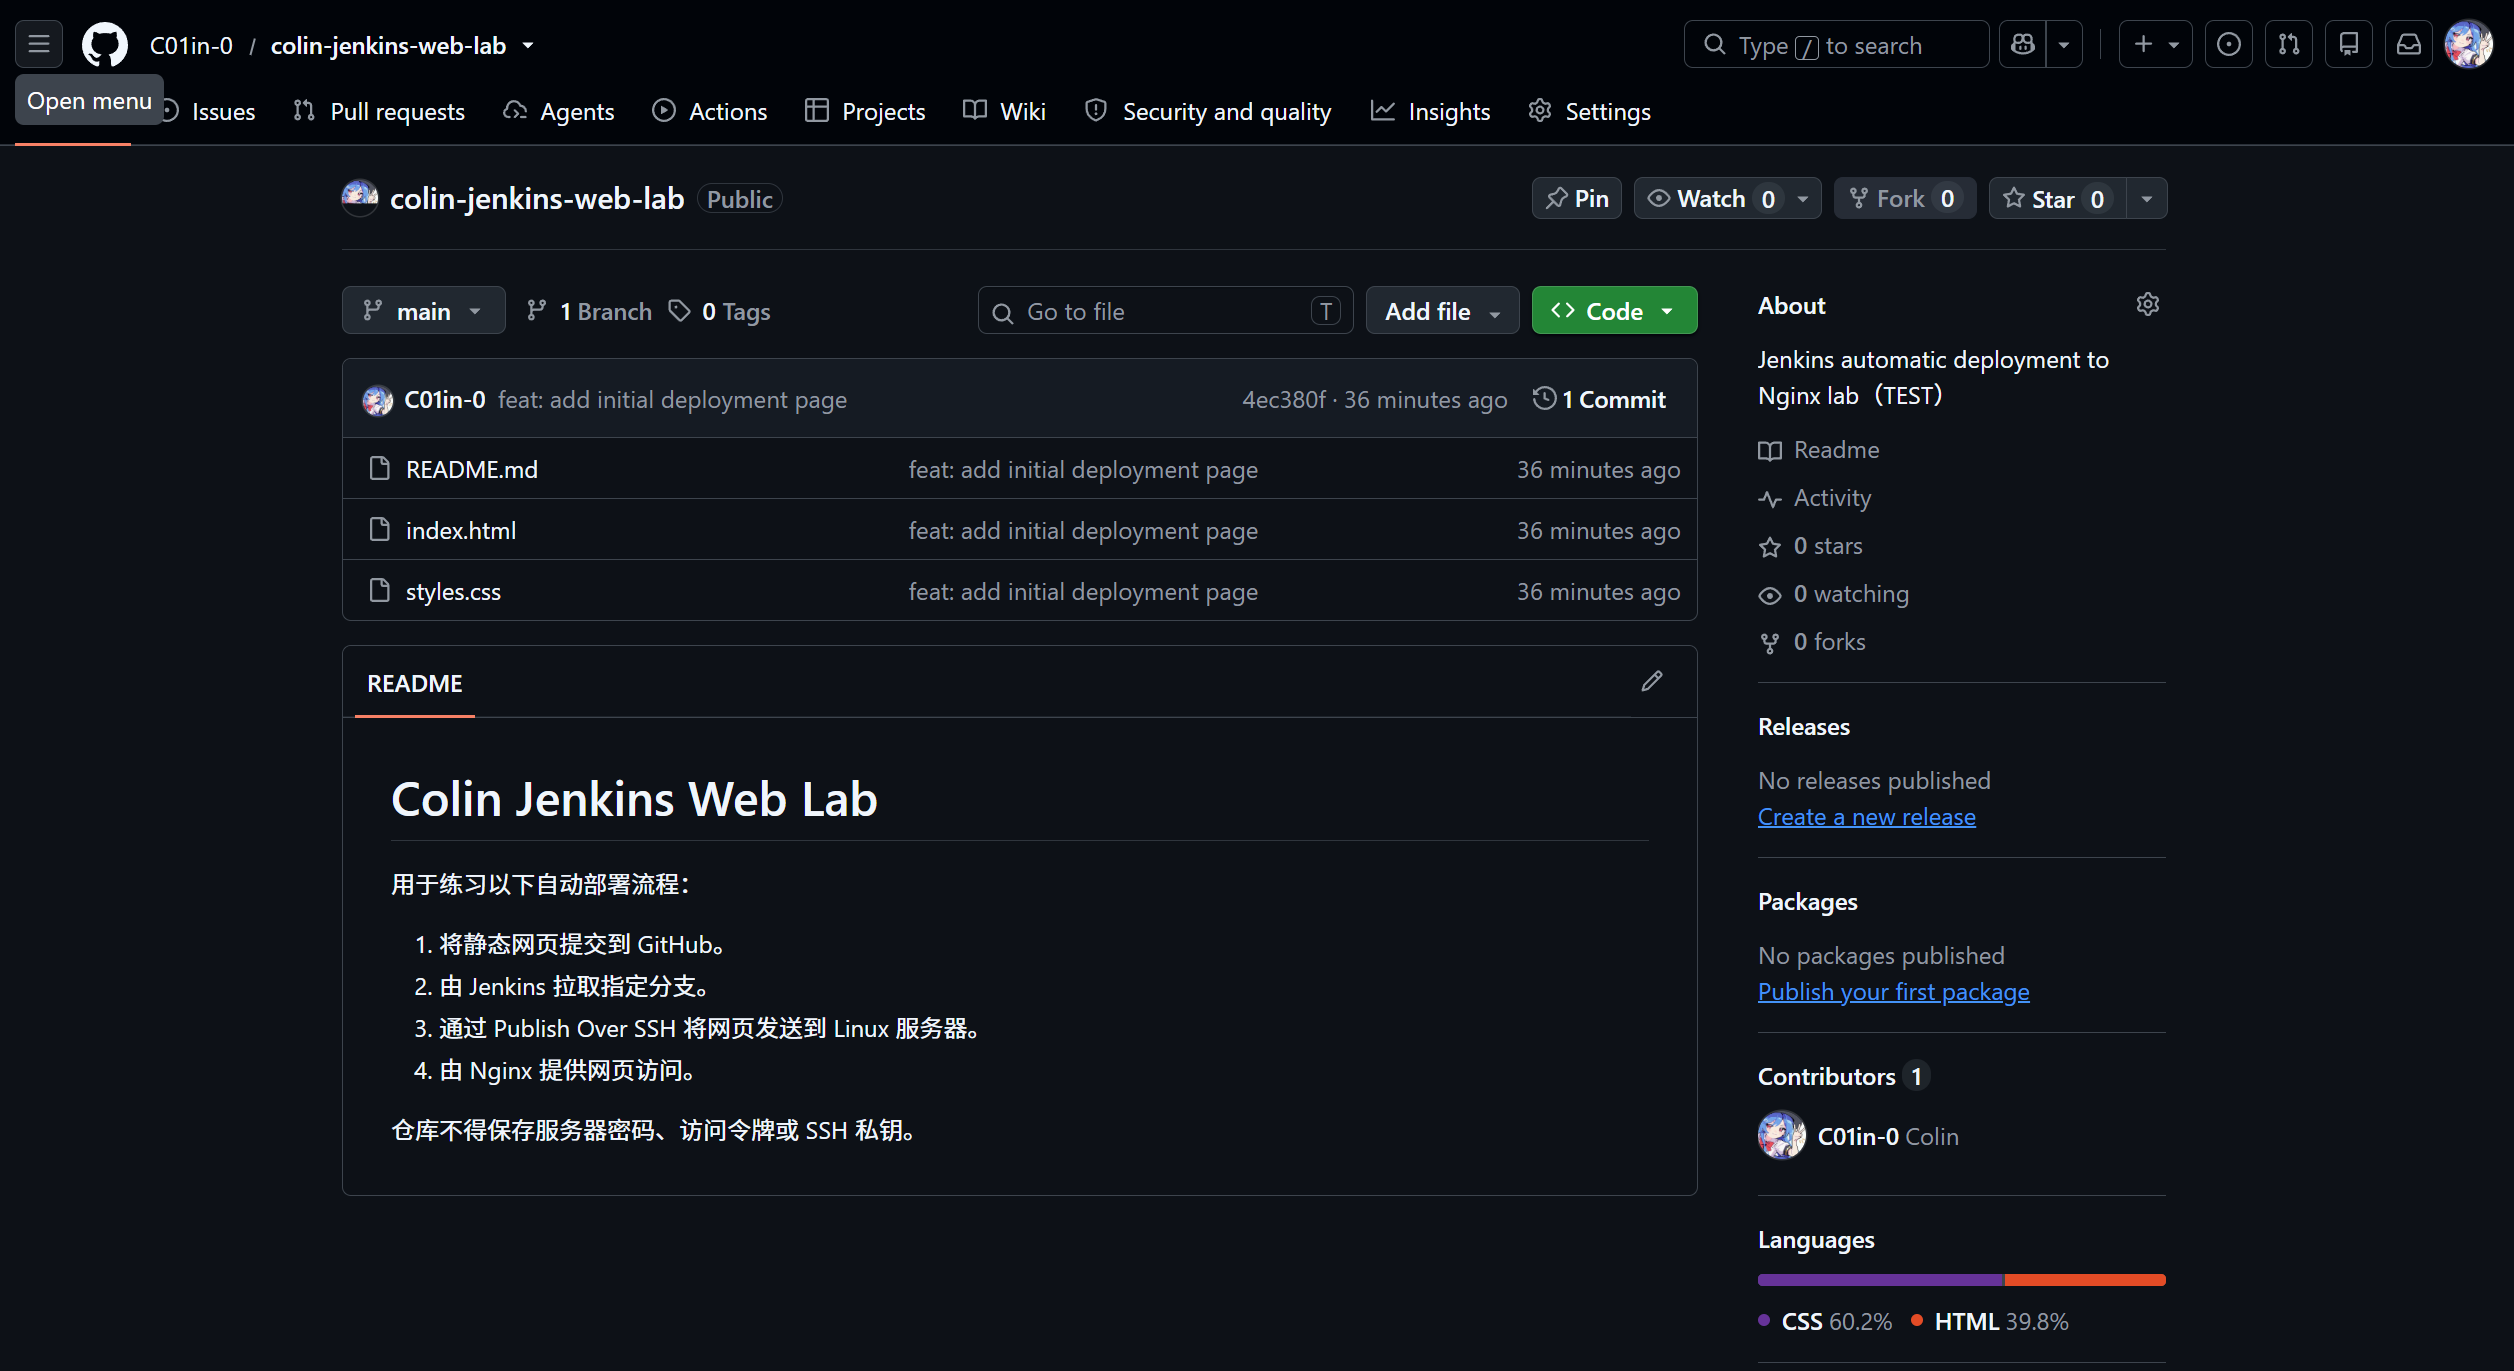Open the repository Settings tab
This screenshot has height=1371, width=2514.
(x=1590, y=111)
